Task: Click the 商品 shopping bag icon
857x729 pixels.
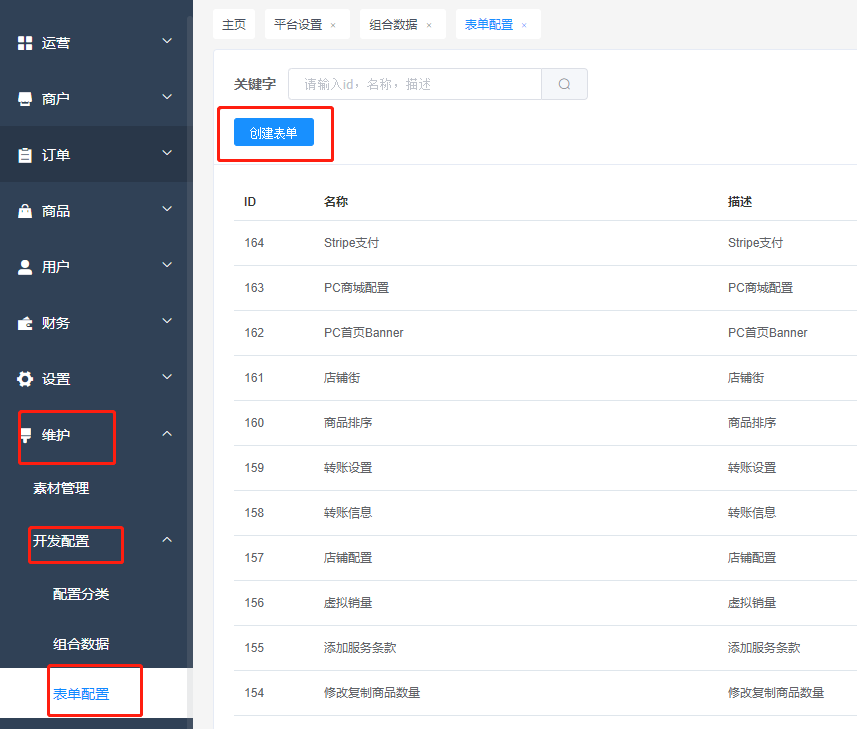Action: pos(25,211)
